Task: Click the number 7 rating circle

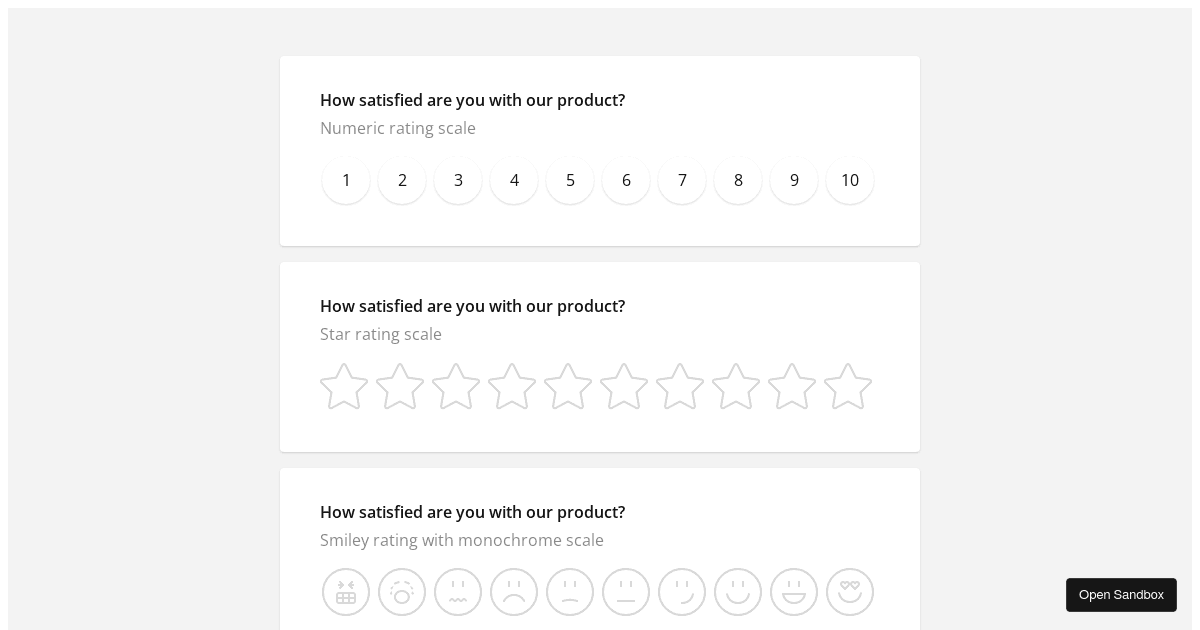Action: point(682,180)
